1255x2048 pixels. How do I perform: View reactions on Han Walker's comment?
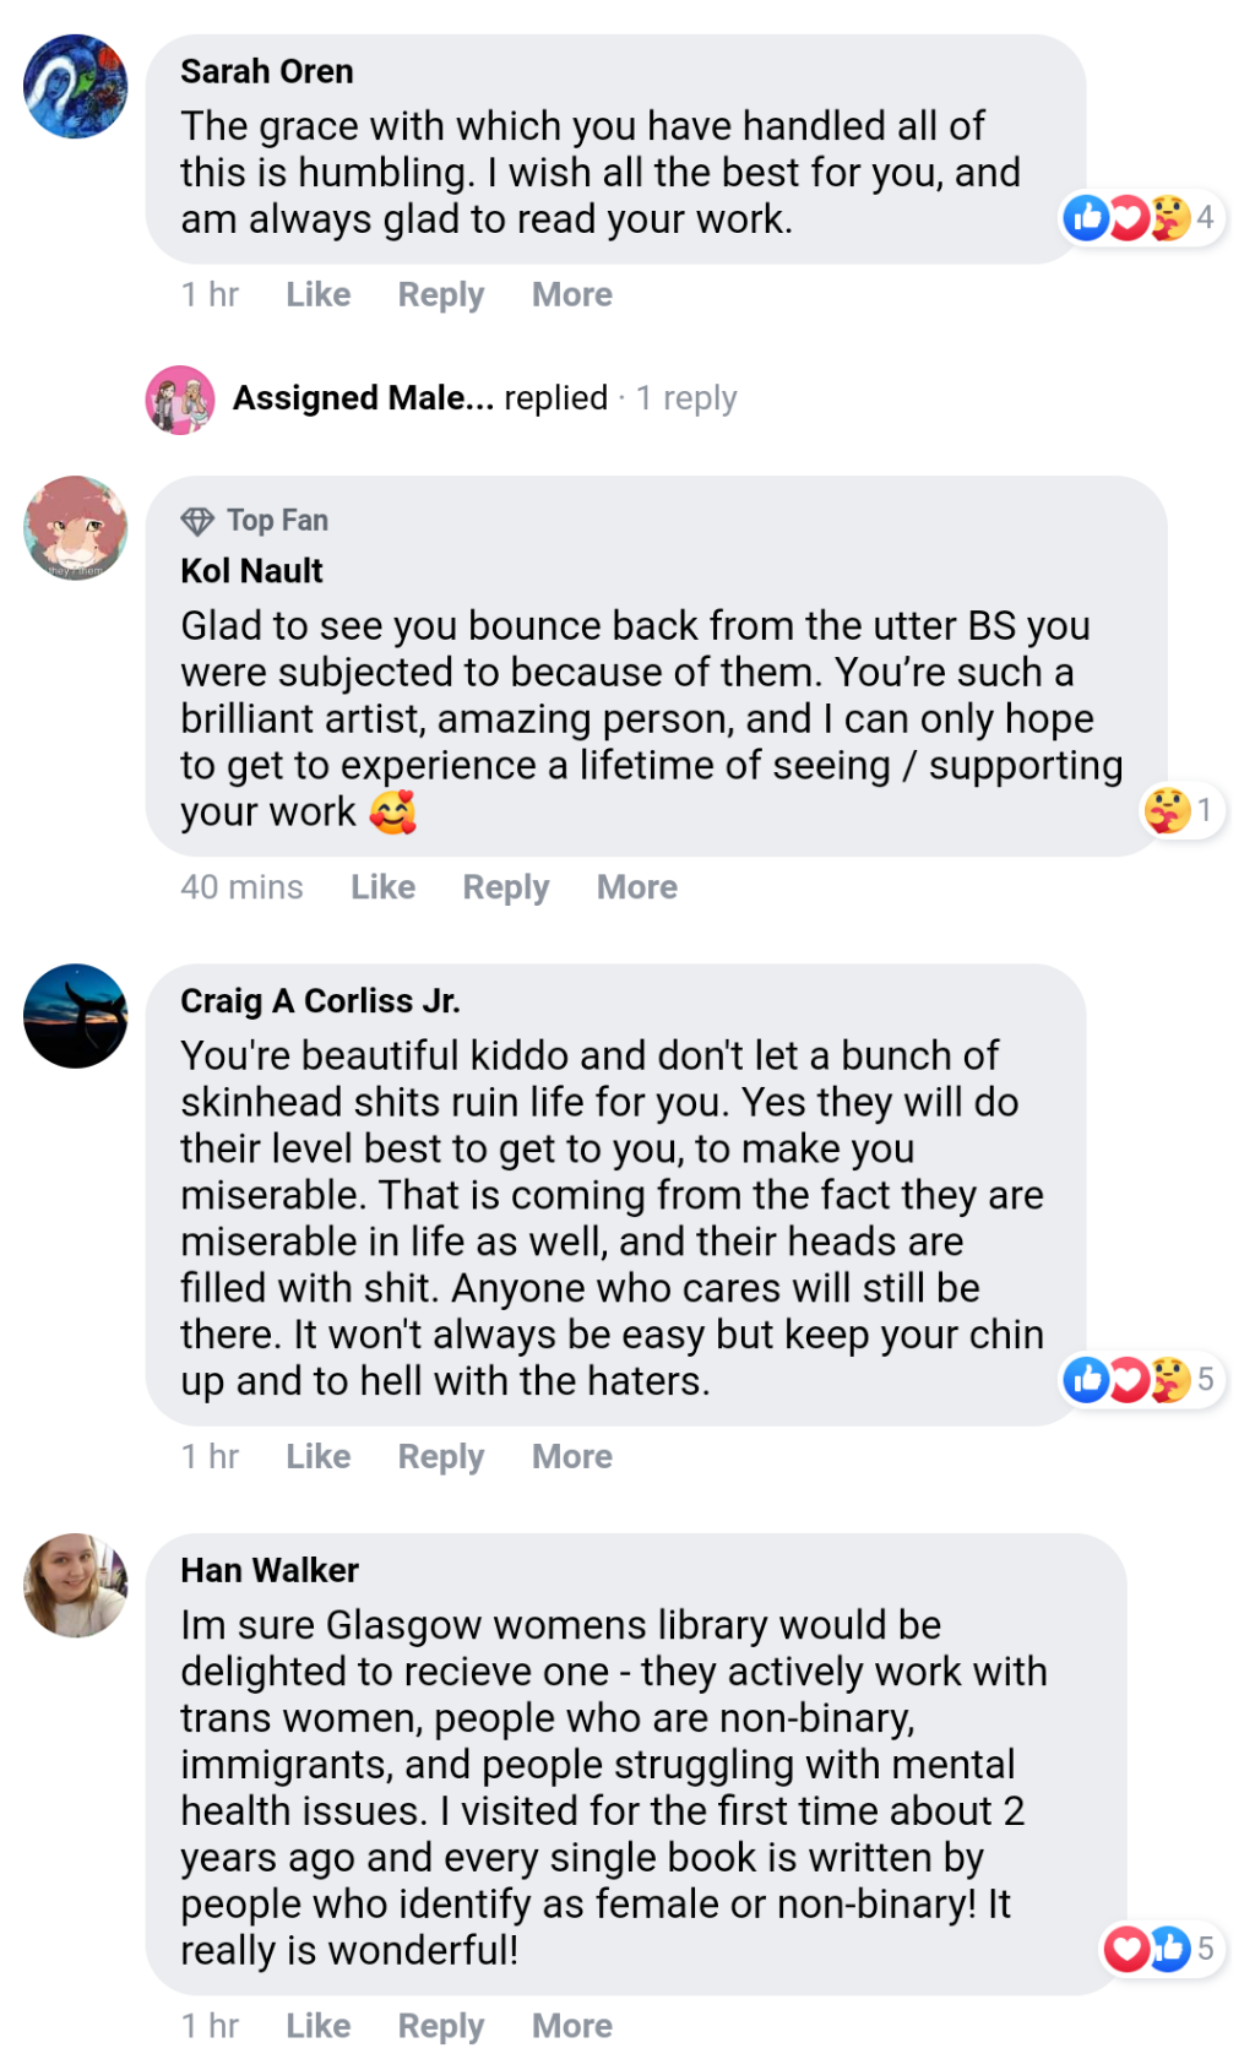point(1162,1948)
